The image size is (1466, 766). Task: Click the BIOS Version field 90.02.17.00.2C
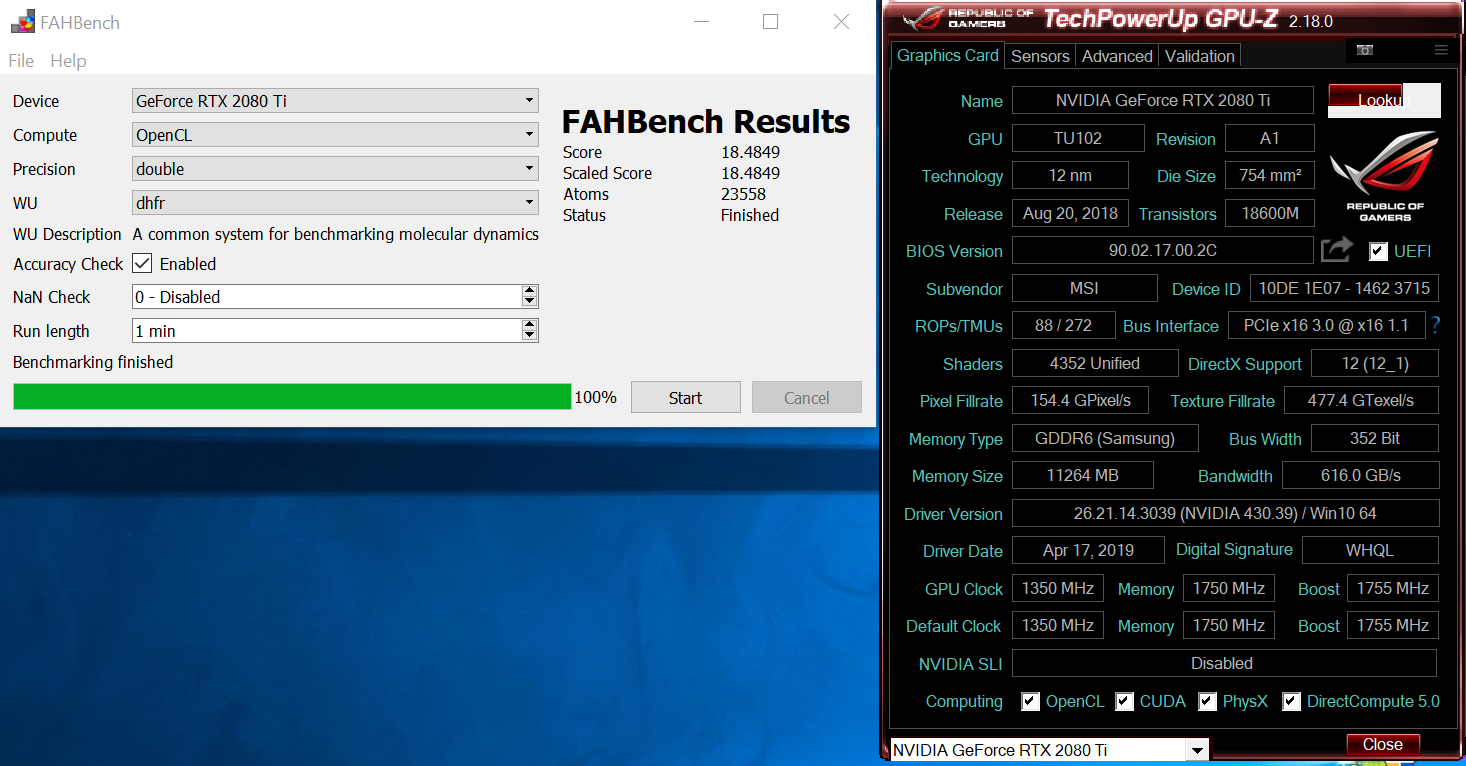pyautogui.click(x=1163, y=250)
